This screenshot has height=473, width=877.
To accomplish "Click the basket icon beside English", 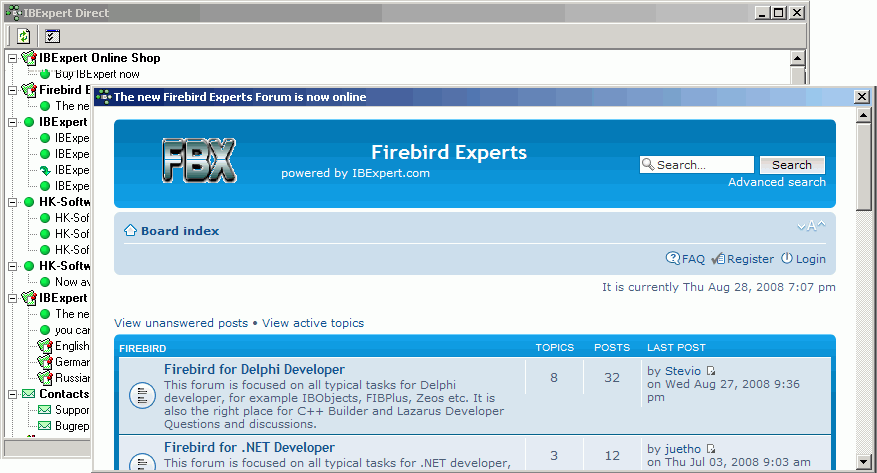I will 45,346.
